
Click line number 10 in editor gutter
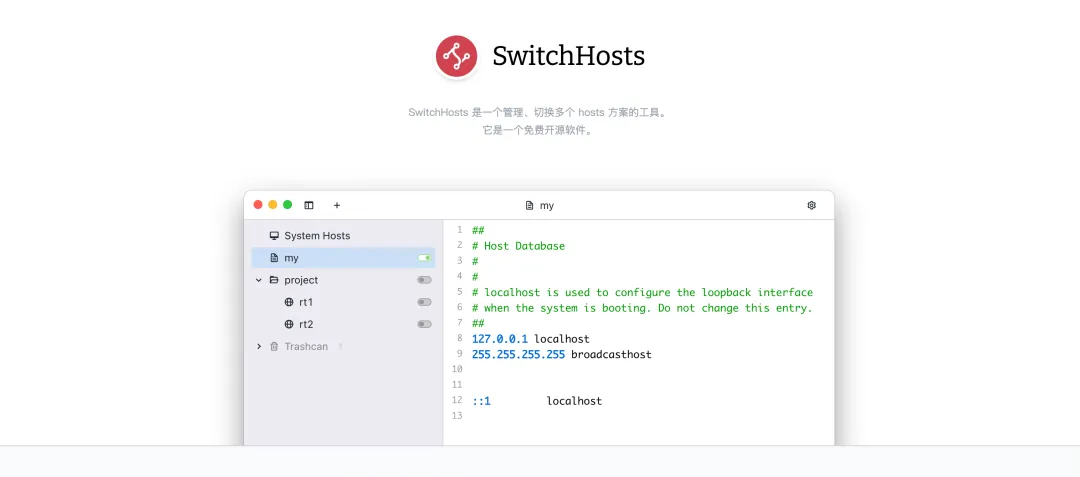(x=457, y=370)
